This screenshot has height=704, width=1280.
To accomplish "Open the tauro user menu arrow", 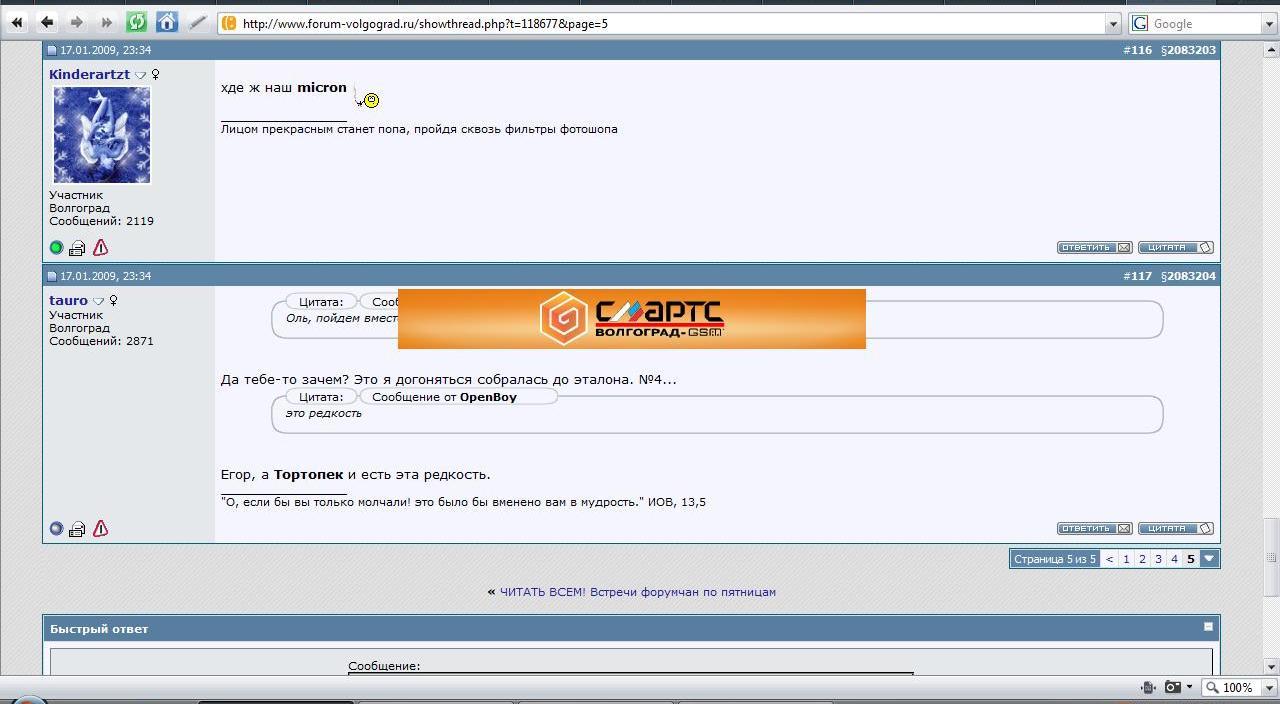I will [99, 301].
